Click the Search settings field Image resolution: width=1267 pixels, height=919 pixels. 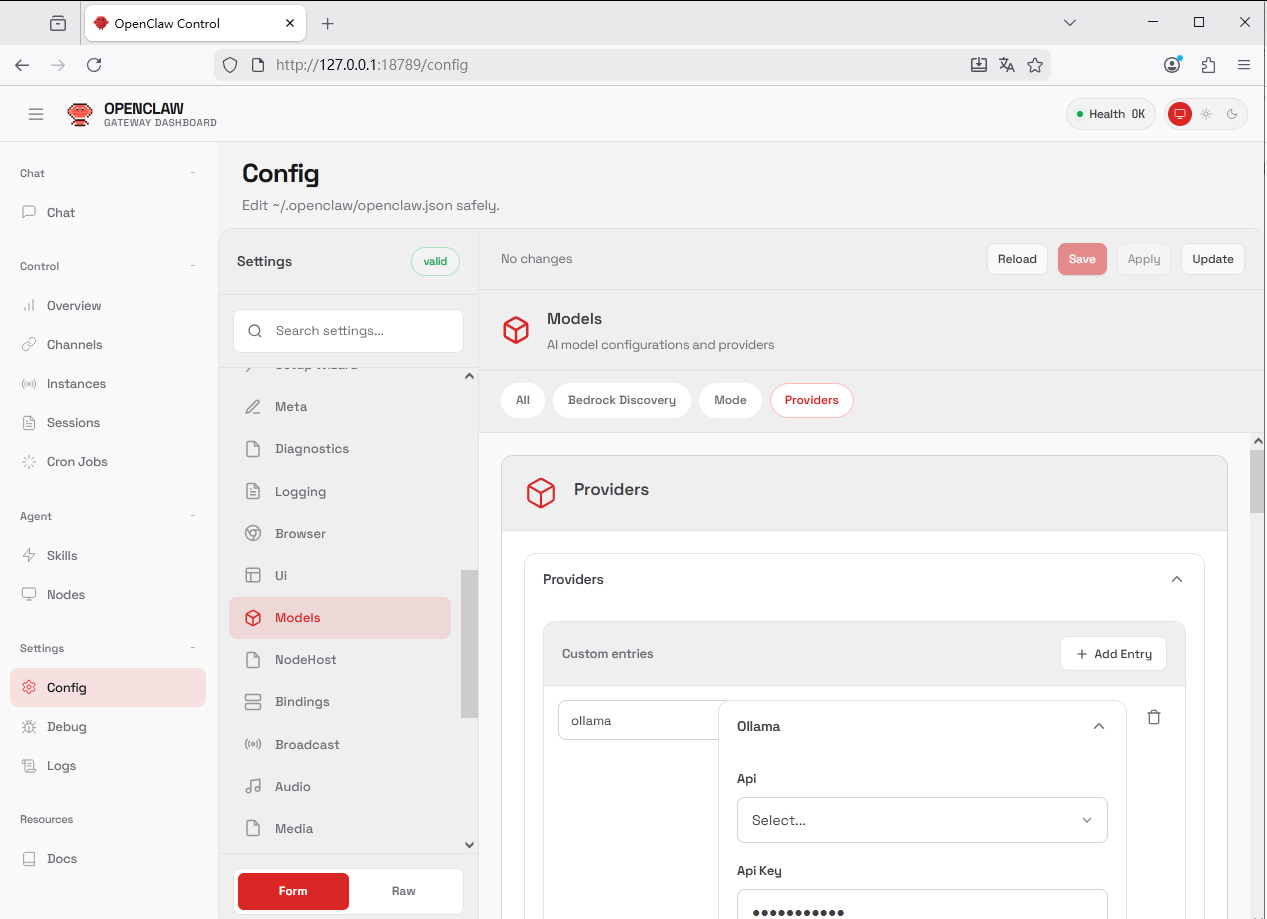[348, 331]
